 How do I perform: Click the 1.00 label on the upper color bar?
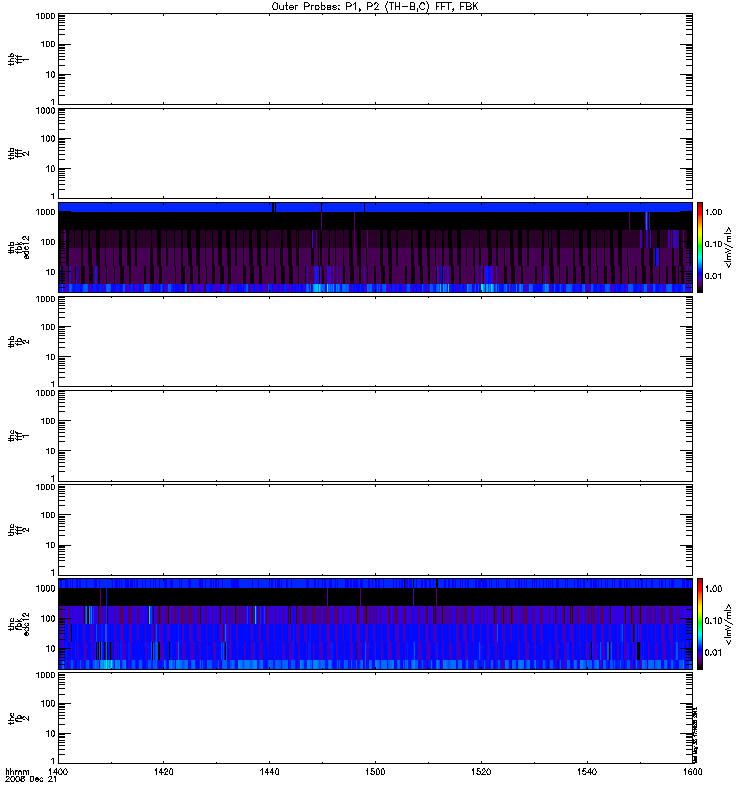tap(714, 212)
